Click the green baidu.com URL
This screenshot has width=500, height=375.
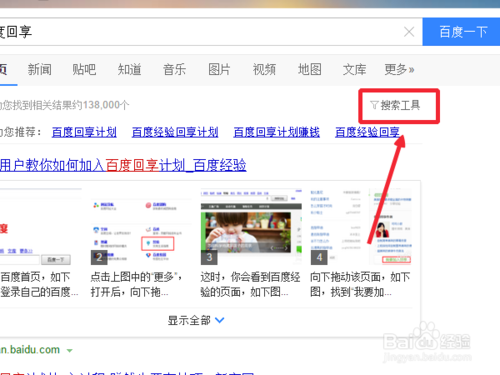[x=30, y=350]
